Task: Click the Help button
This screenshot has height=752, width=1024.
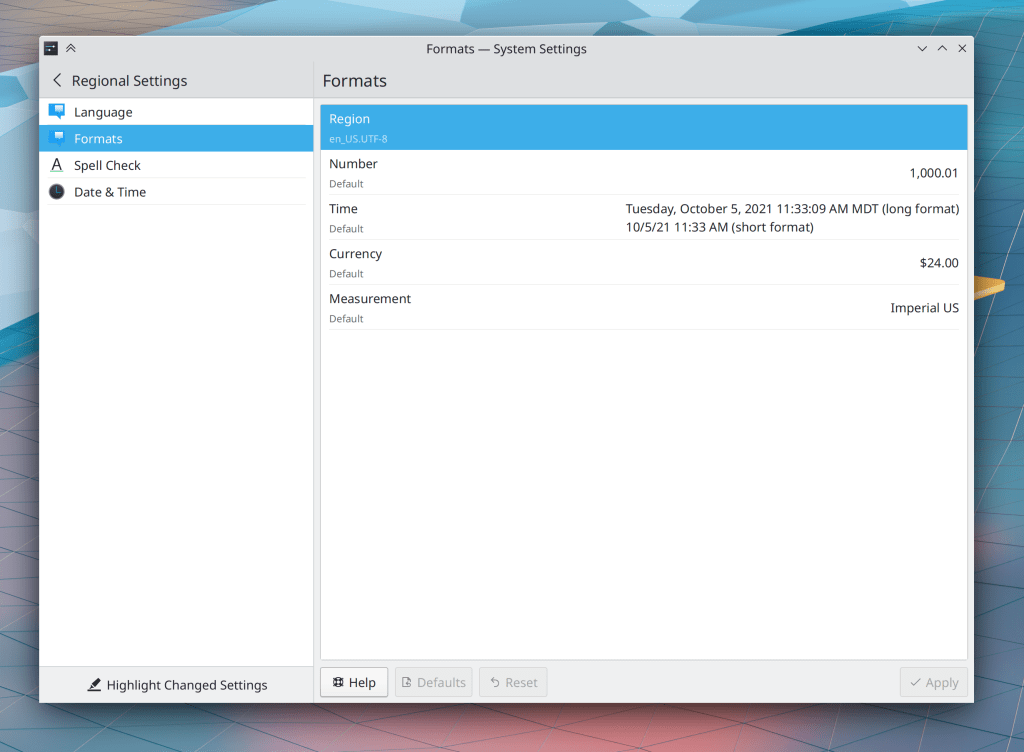Action: coord(354,682)
